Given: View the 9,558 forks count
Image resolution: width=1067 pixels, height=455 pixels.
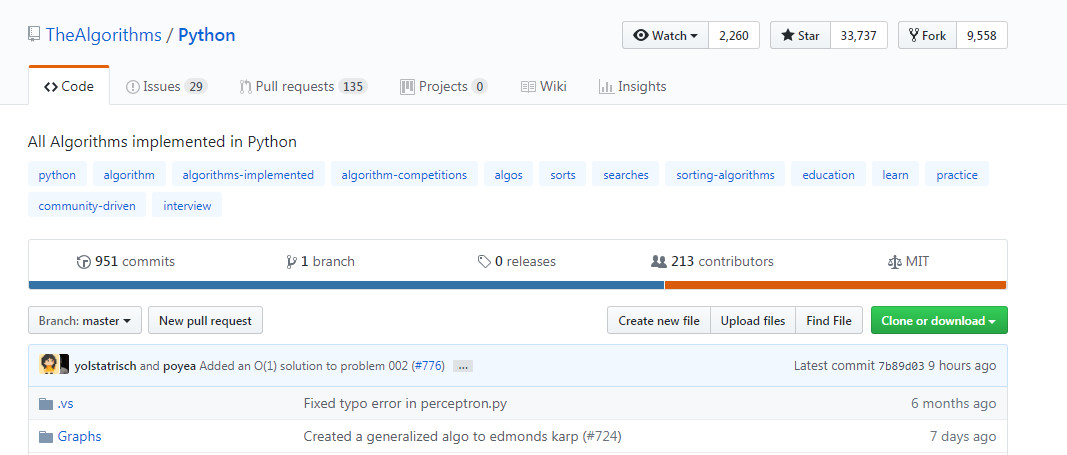Looking at the screenshot, I should coord(981,35).
